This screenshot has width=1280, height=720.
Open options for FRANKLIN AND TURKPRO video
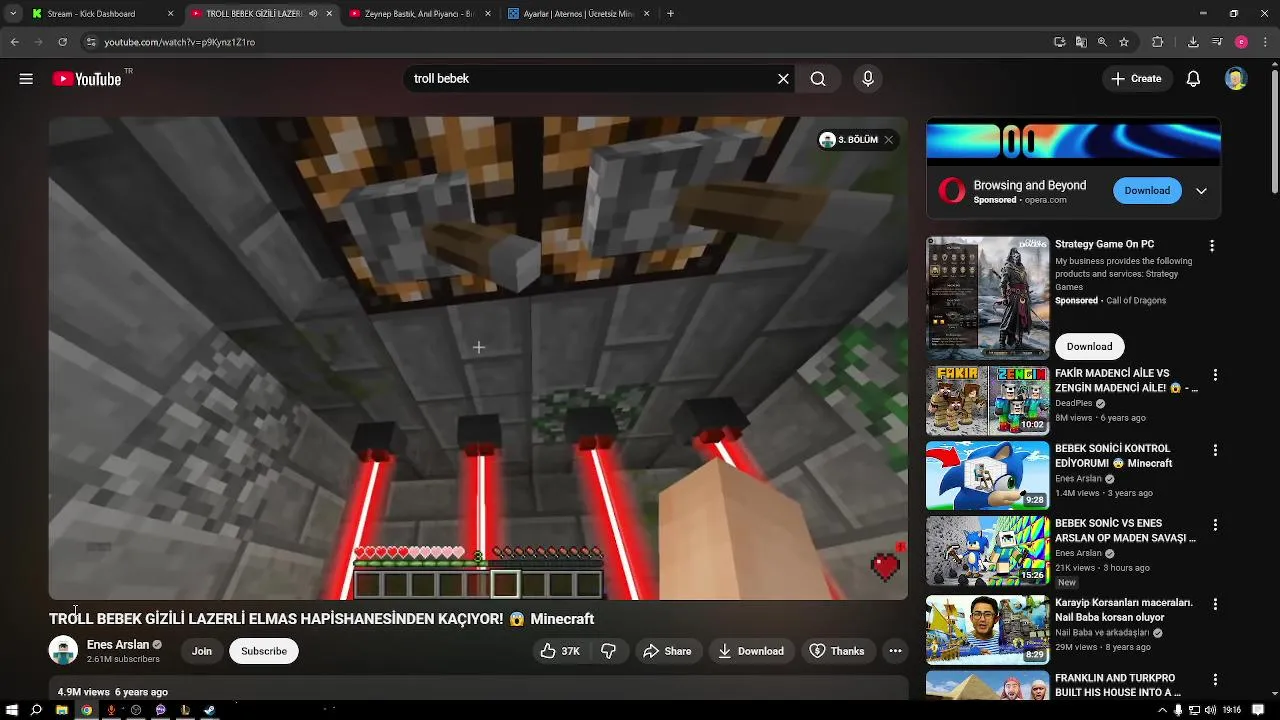point(1215,679)
